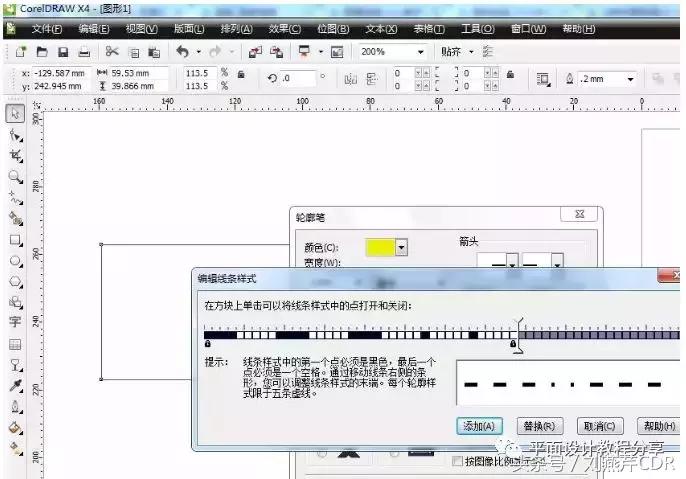The image size is (686, 479).
Task: Toggle the round corners together lock
Action: [x=510, y=74]
